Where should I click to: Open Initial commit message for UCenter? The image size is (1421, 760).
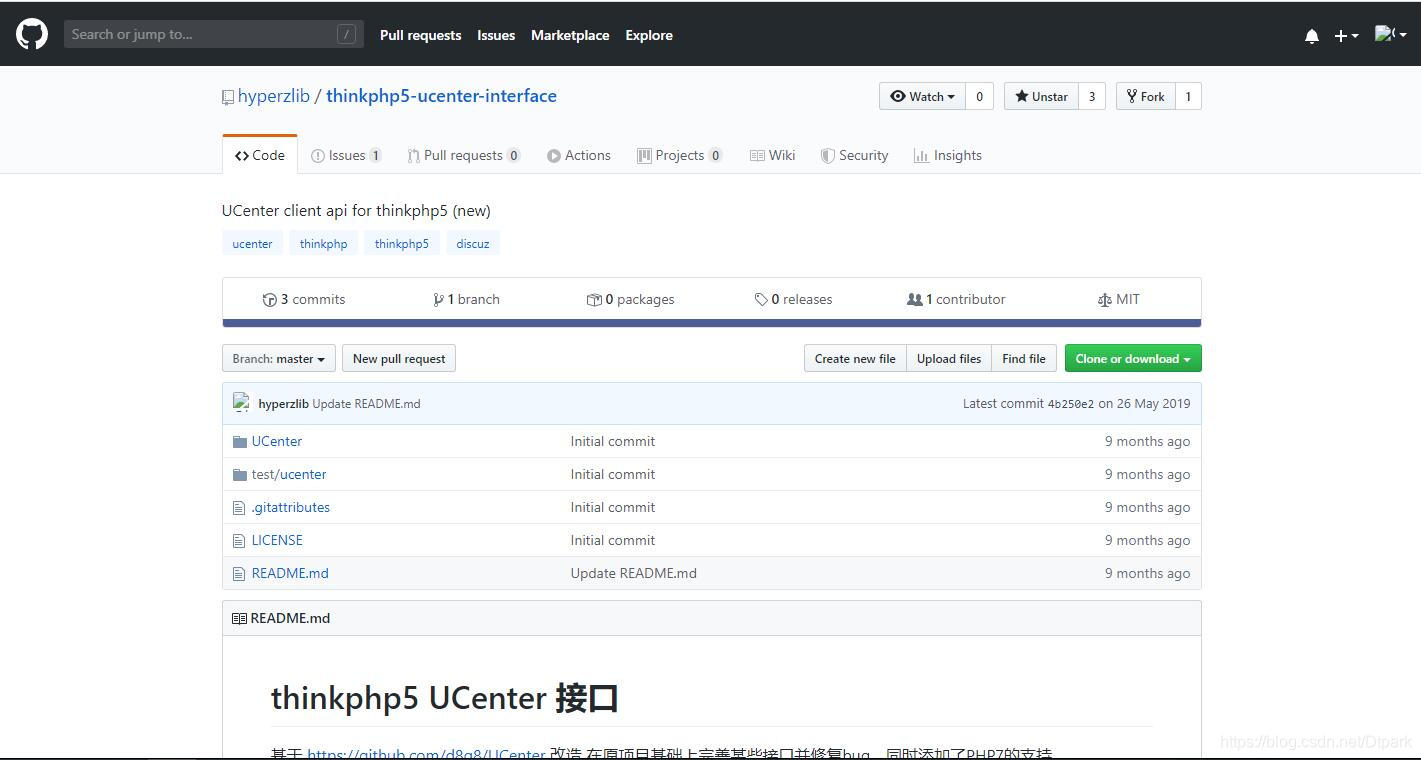click(x=613, y=441)
